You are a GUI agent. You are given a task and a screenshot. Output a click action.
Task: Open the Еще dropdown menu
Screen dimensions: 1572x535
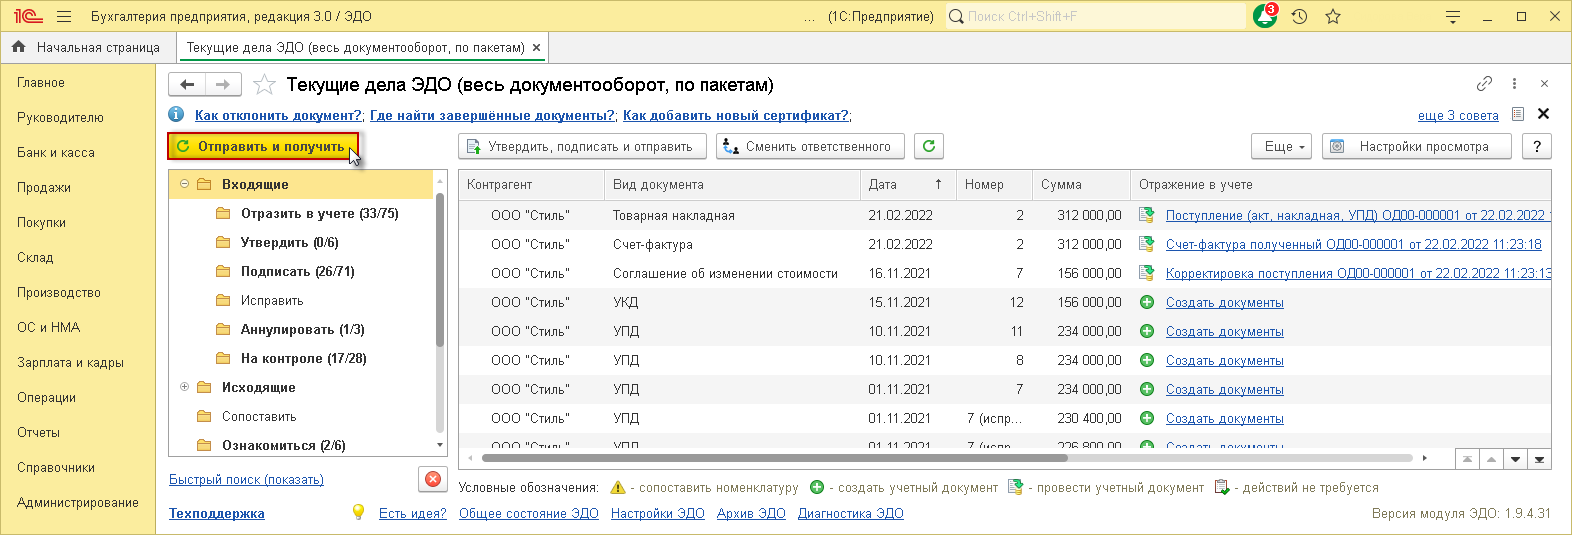coord(1281,147)
